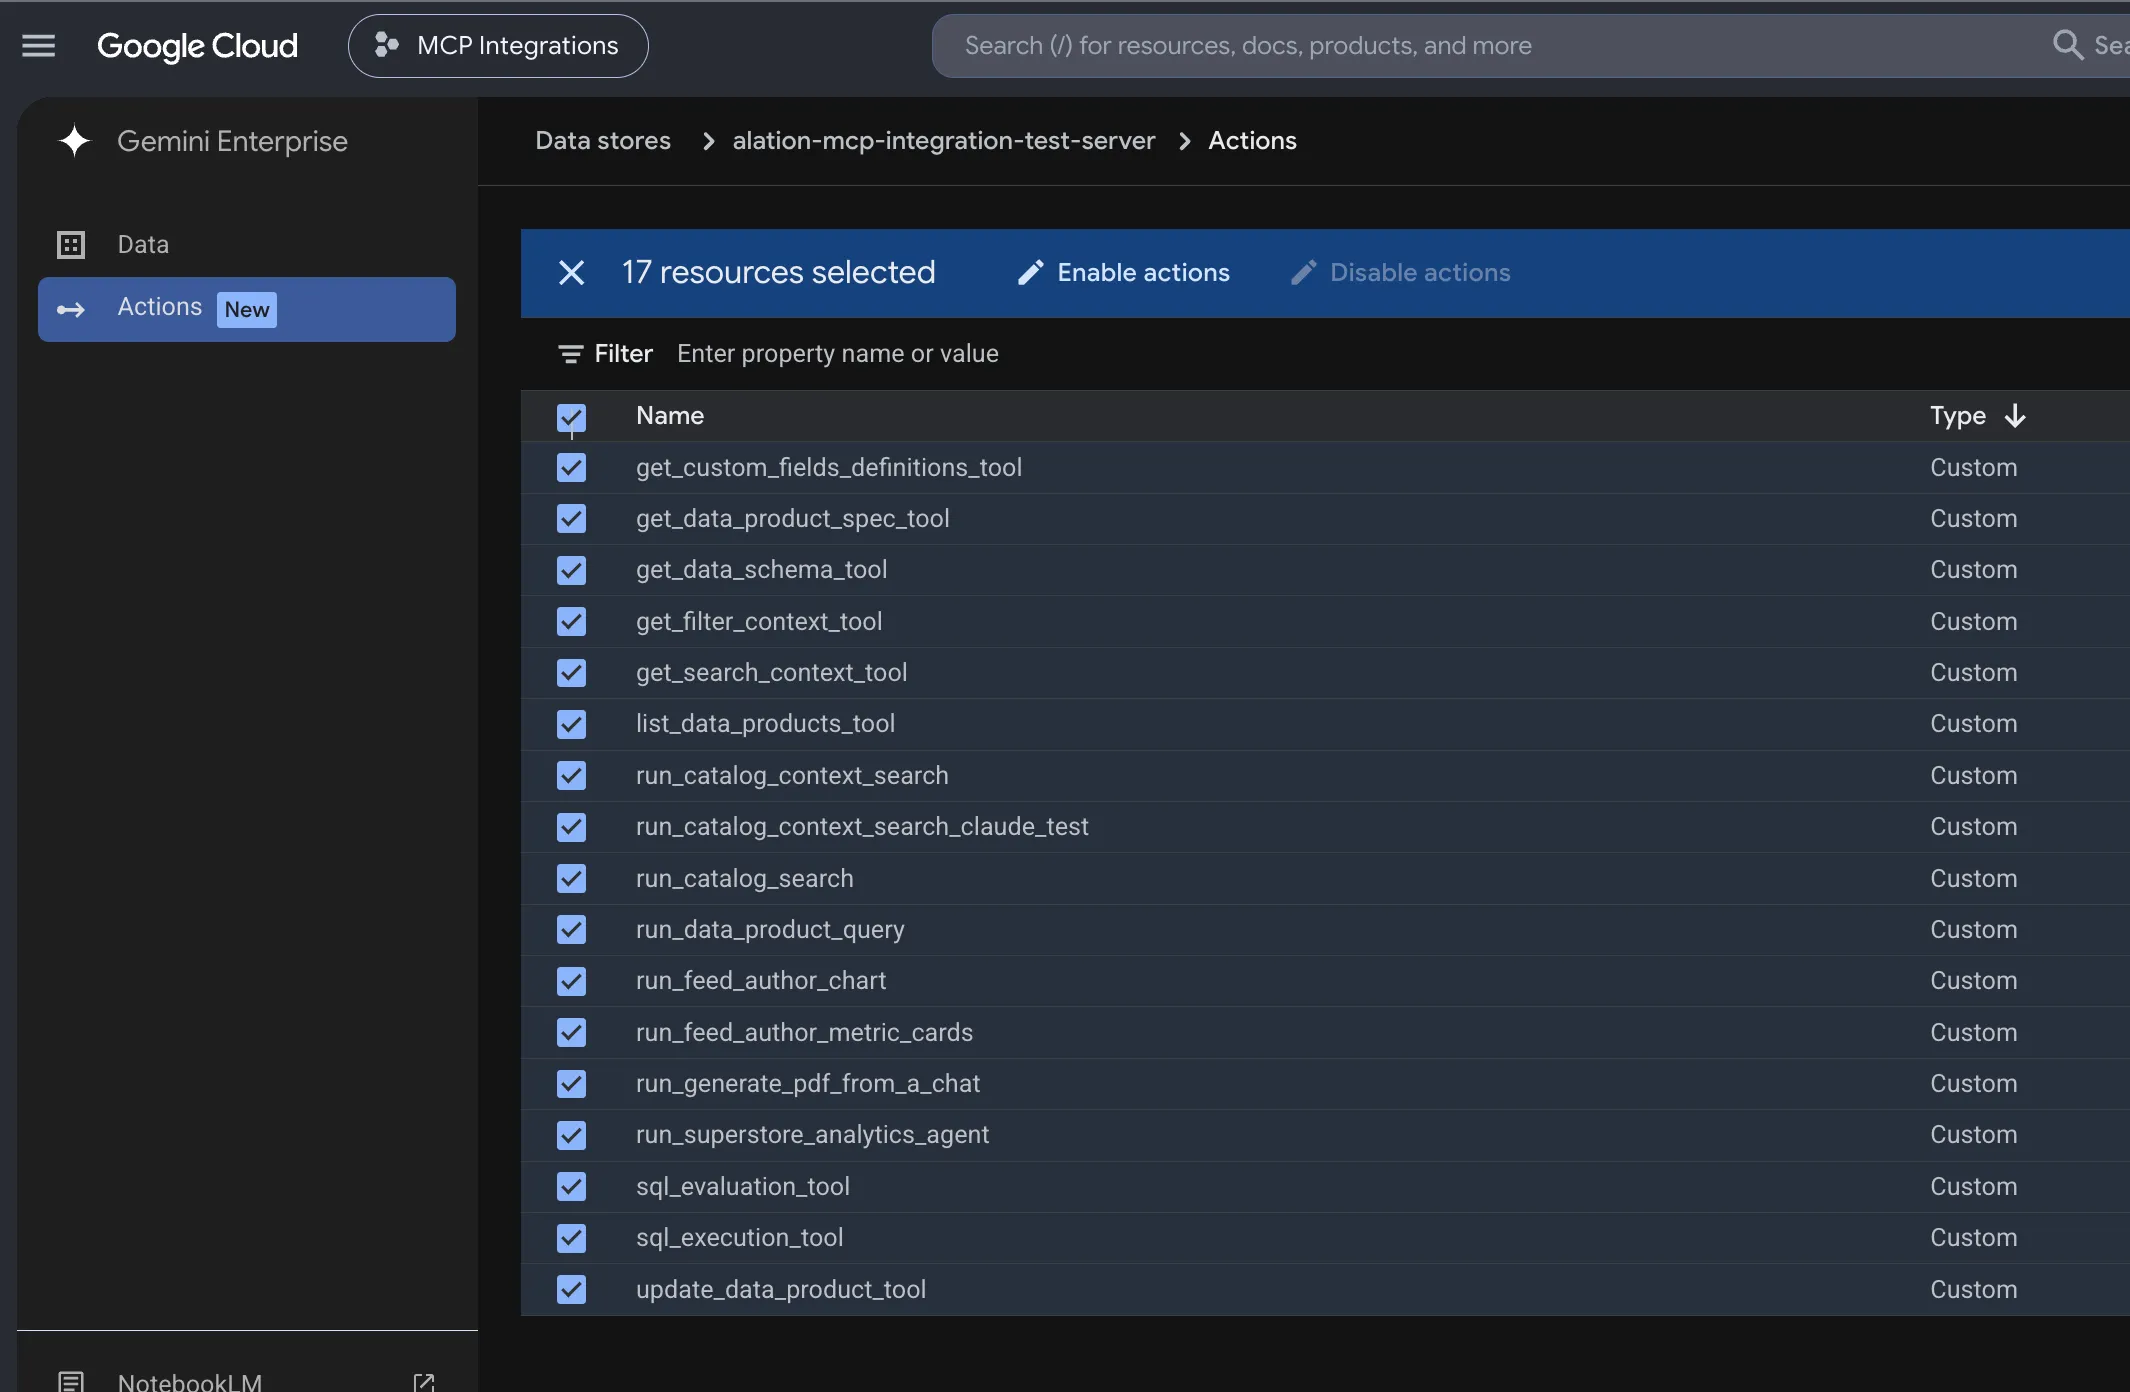Click the Actions arrow icon in sidebar

point(71,310)
